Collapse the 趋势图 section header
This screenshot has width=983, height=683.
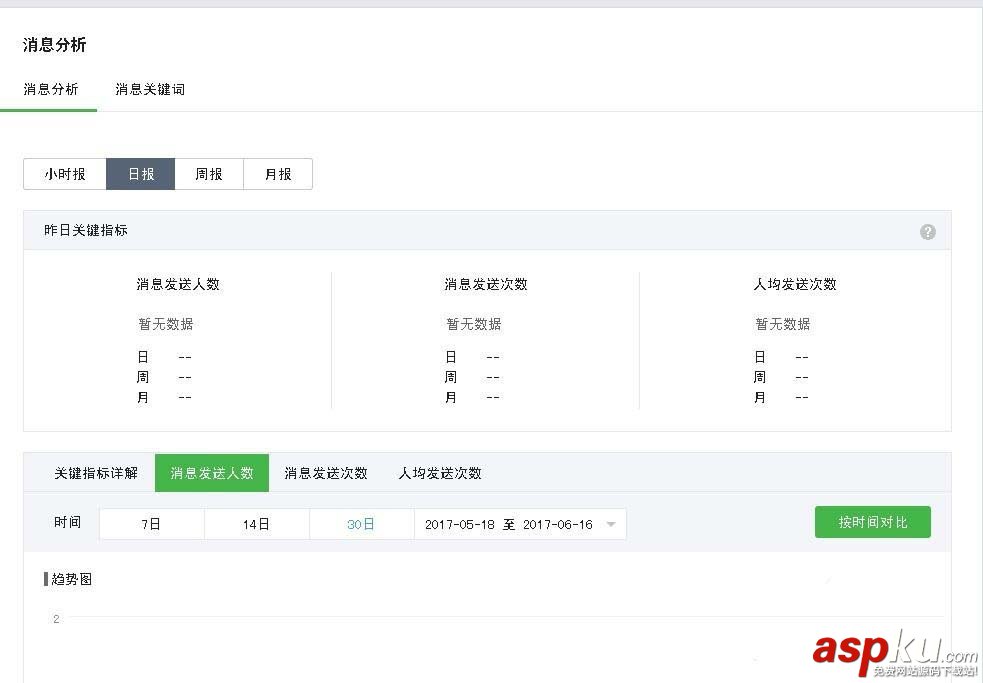pyautogui.click(x=69, y=579)
